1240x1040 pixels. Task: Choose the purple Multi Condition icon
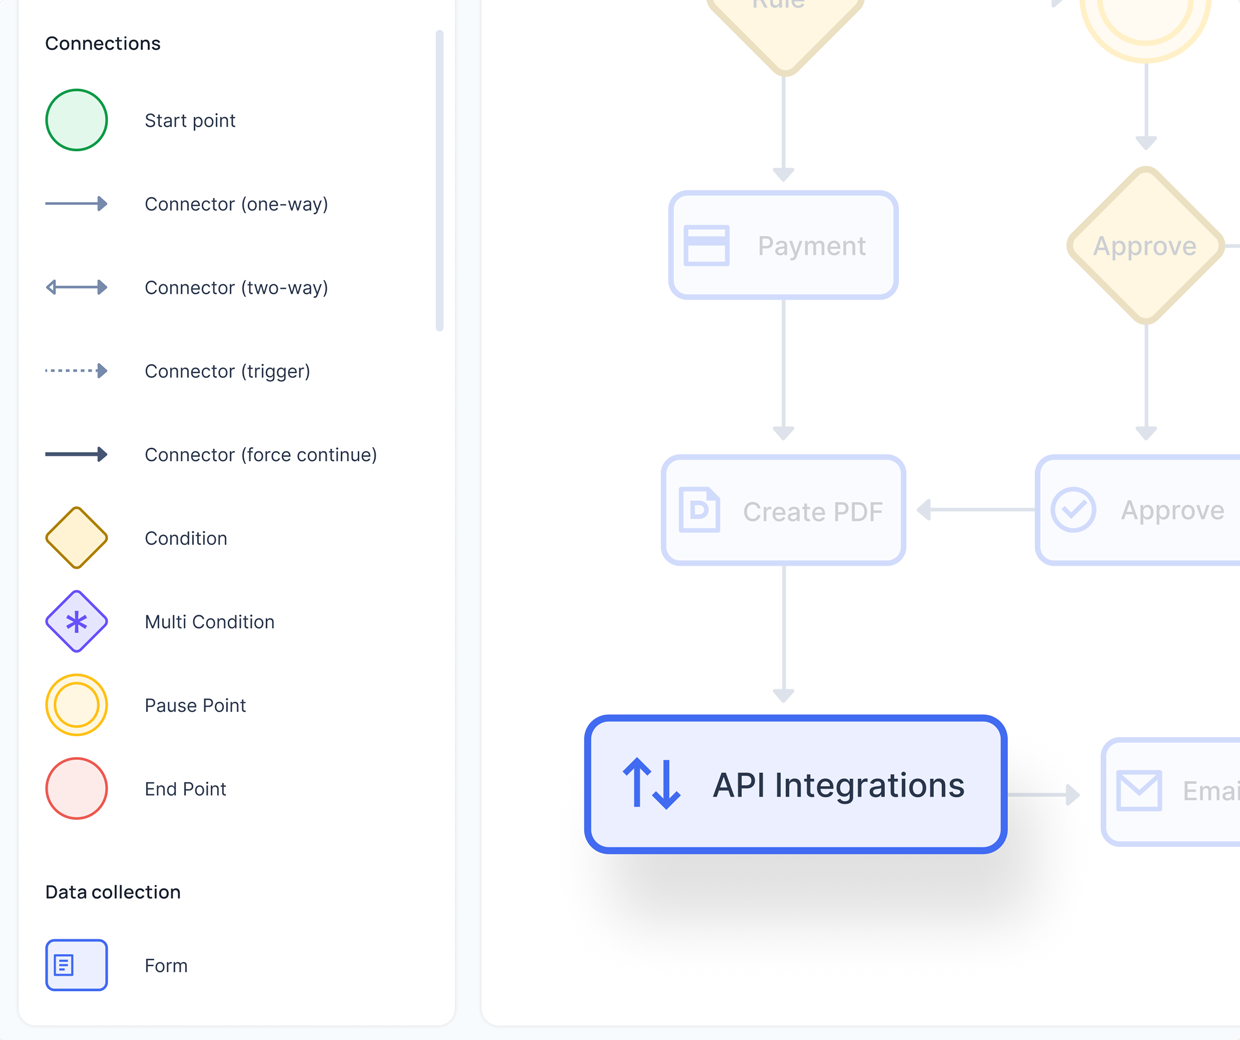pyautogui.click(x=76, y=622)
